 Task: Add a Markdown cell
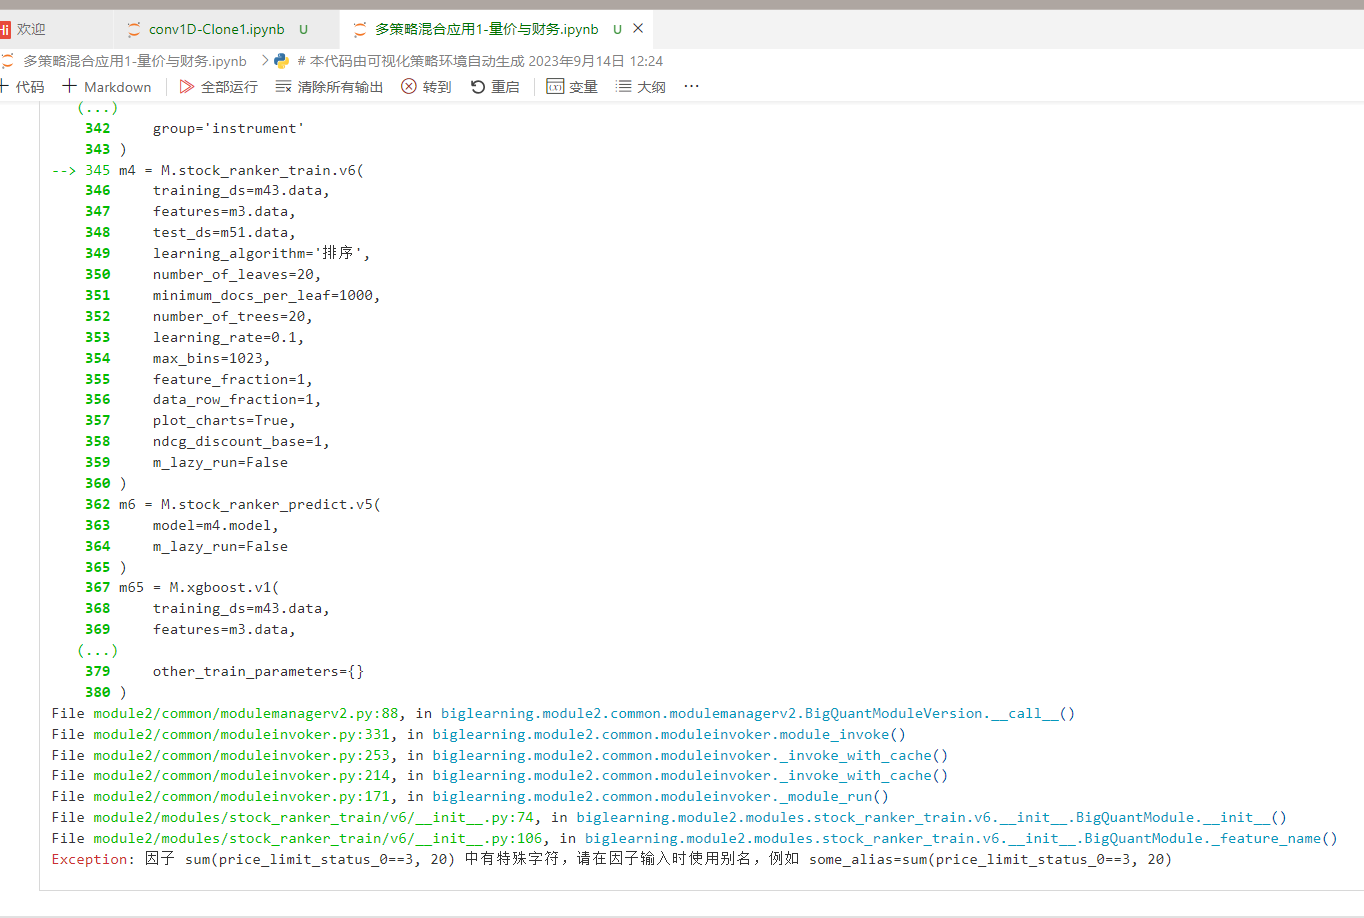coord(107,87)
